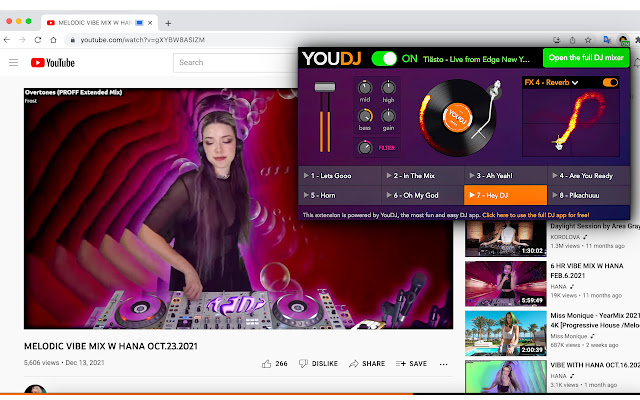Adjust the high EQ knob
Screen dimensions: 640x400
pos(388,88)
